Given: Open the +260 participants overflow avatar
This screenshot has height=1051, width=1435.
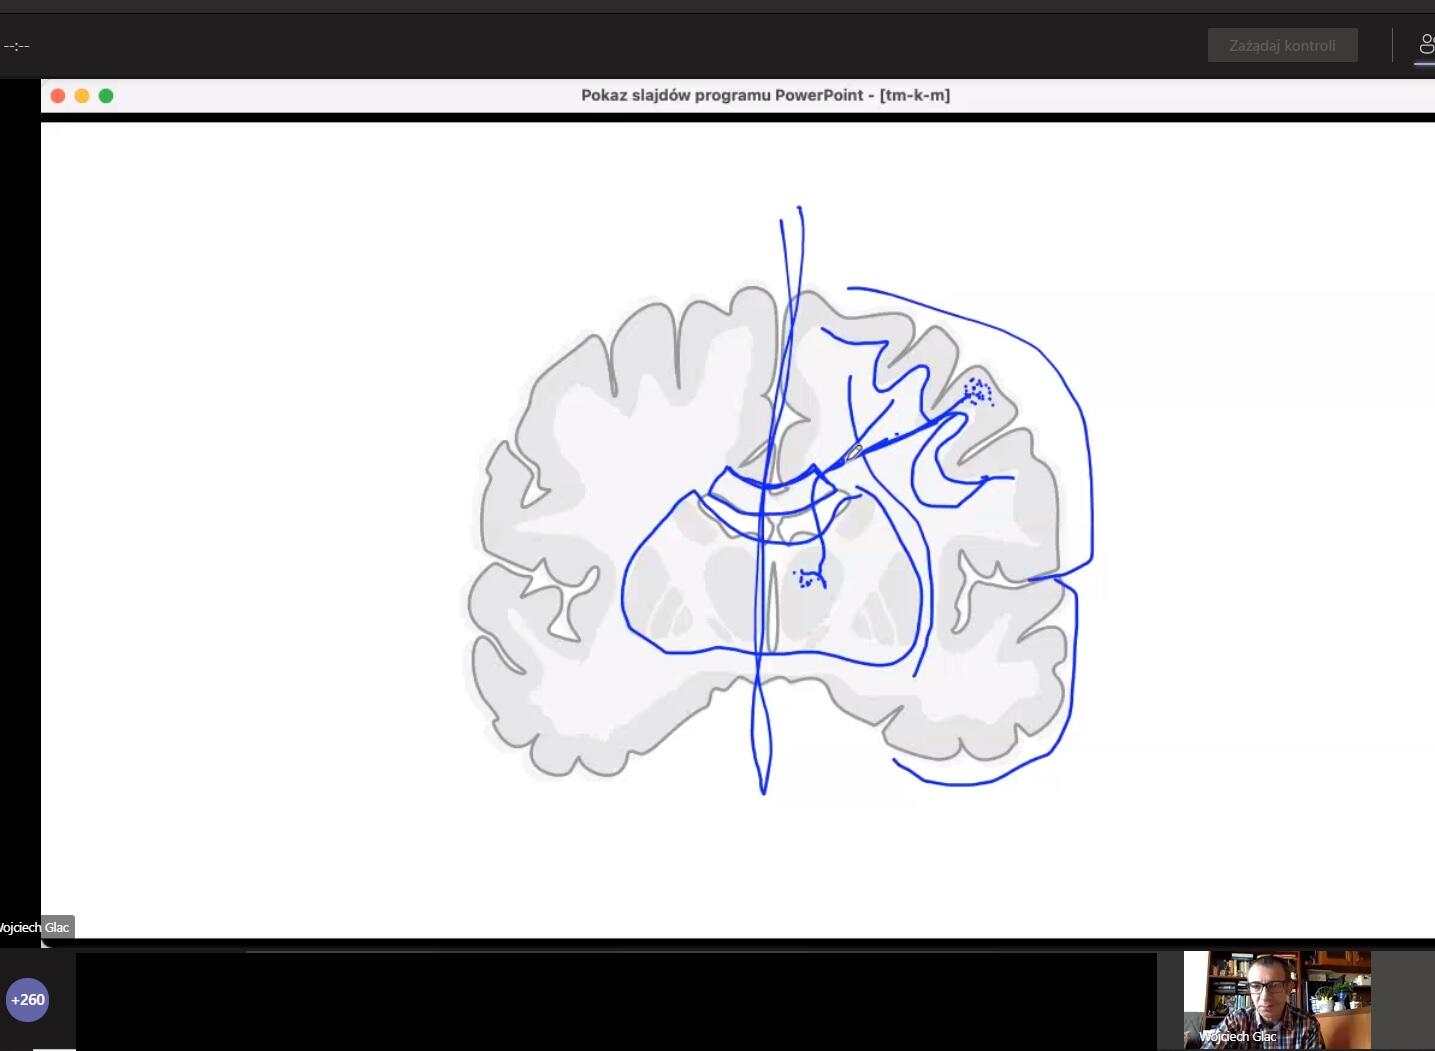Looking at the screenshot, I should coord(27,999).
